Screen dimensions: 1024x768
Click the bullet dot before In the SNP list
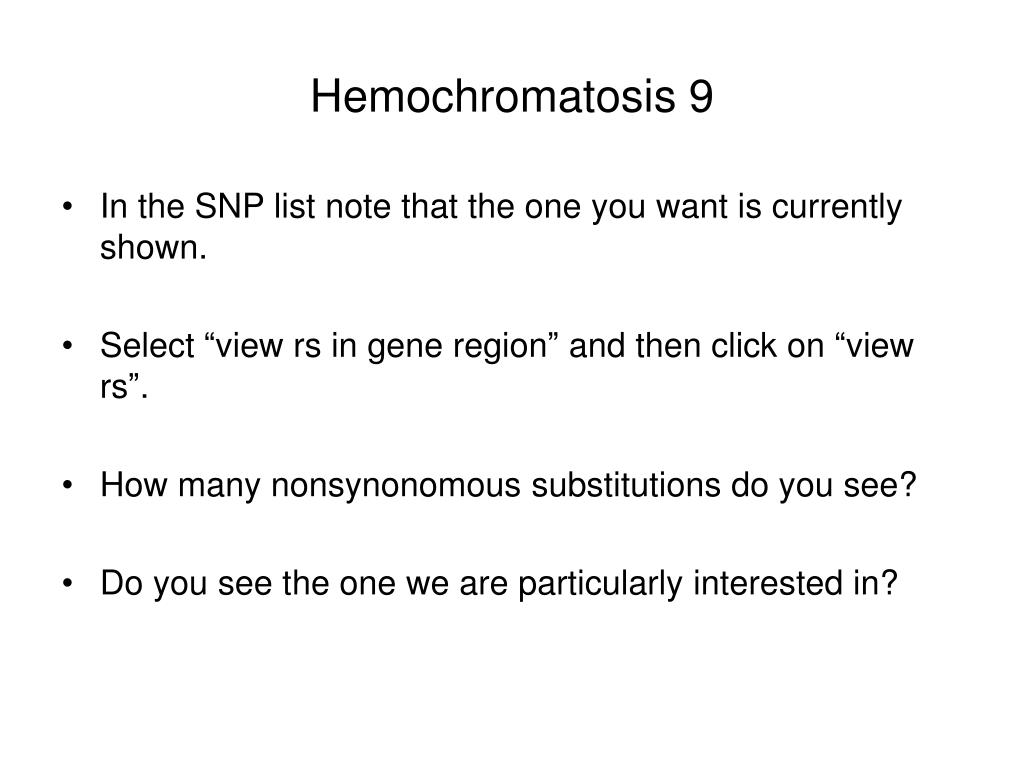[x=67, y=207]
